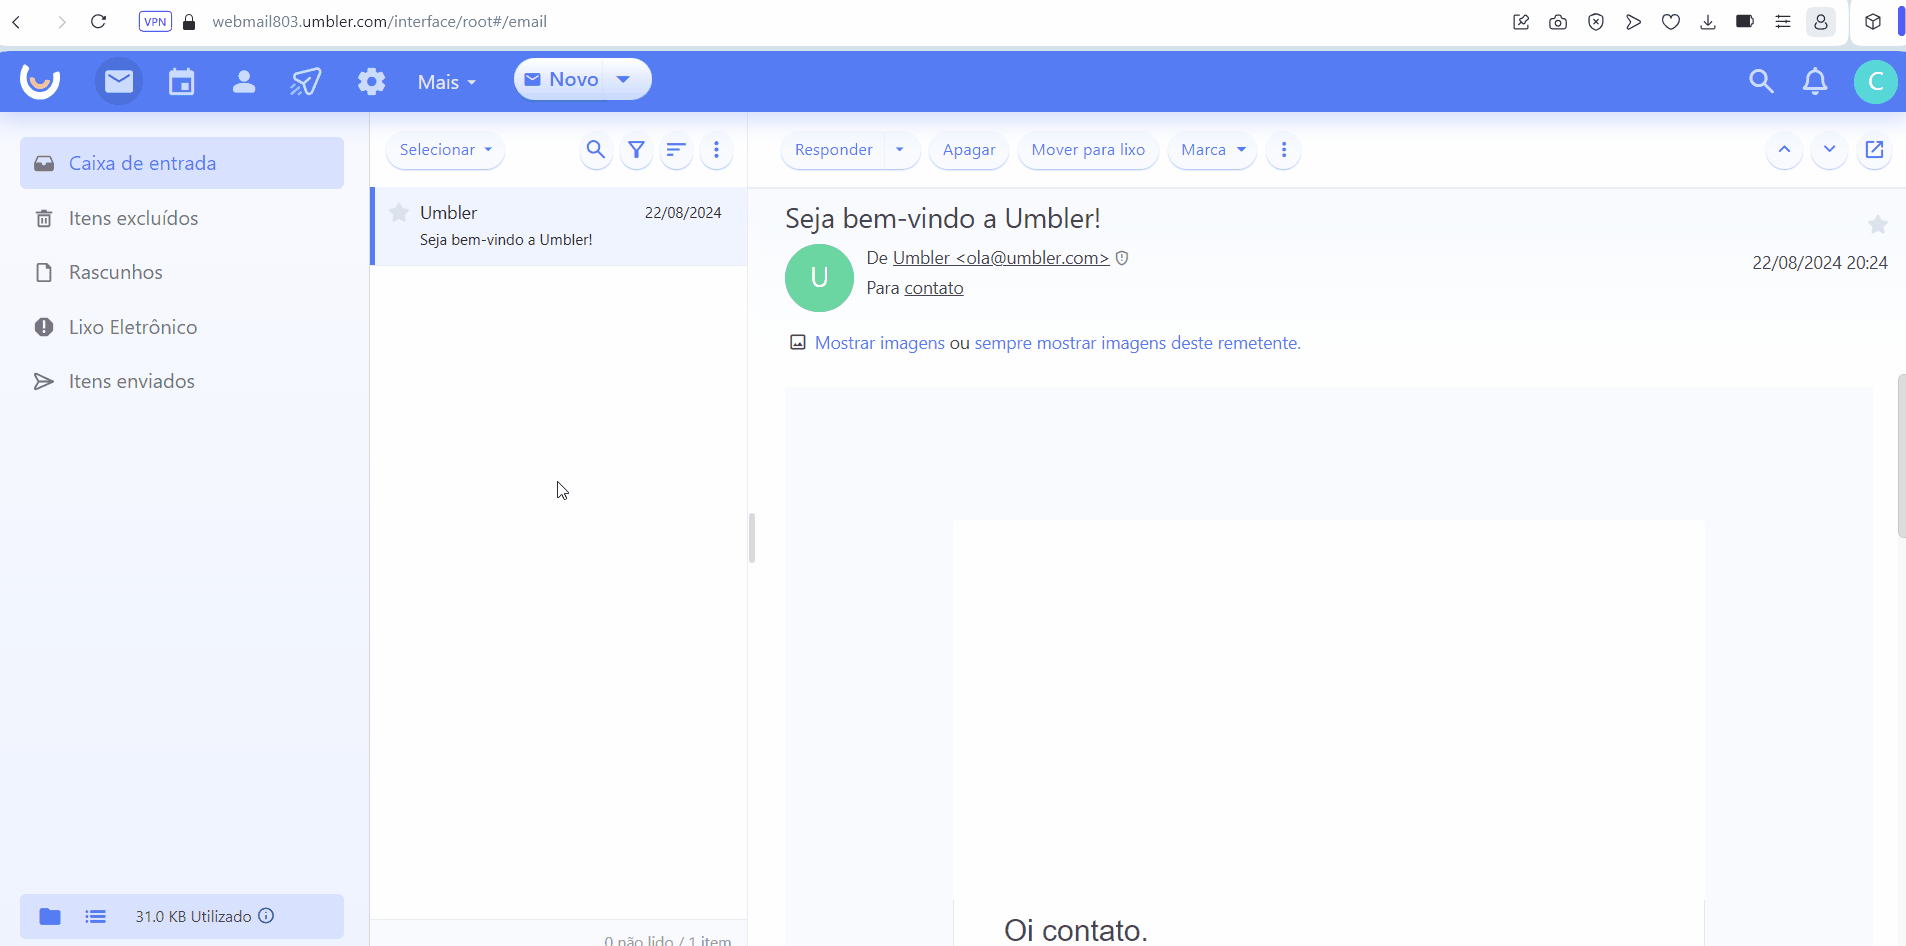Open the Itens excluídos folder
This screenshot has width=1906, height=946.
pos(182,218)
